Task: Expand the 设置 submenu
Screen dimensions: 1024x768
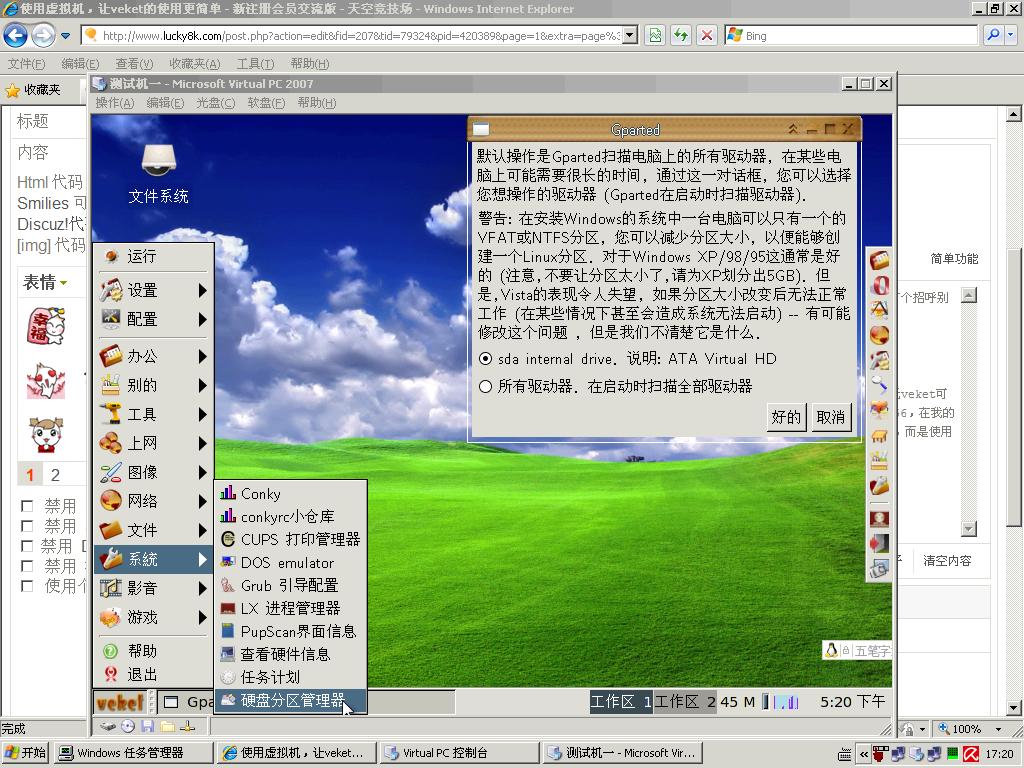Action: point(153,290)
